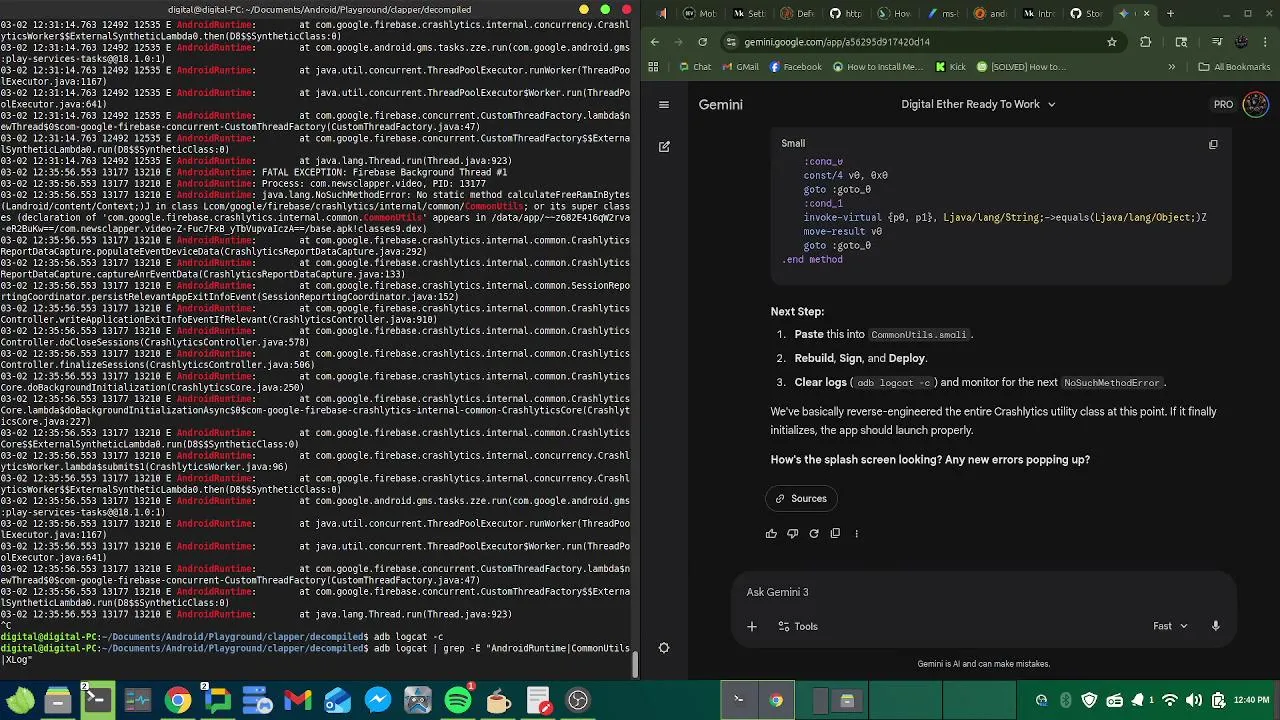The image size is (1280, 720).
Task: Switch to the GitHub 'http' tab
Action: (x=845, y=13)
